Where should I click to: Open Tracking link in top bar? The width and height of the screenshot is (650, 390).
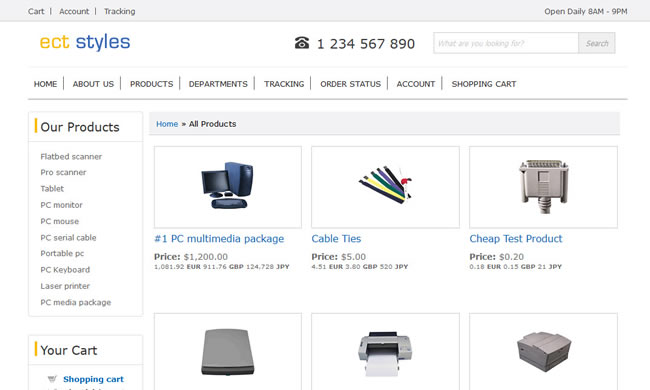(x=119, y=12)
